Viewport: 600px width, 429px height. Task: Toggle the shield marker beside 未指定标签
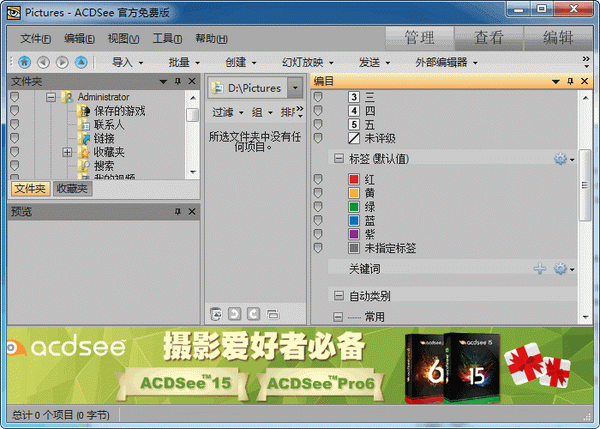(318, 248)
